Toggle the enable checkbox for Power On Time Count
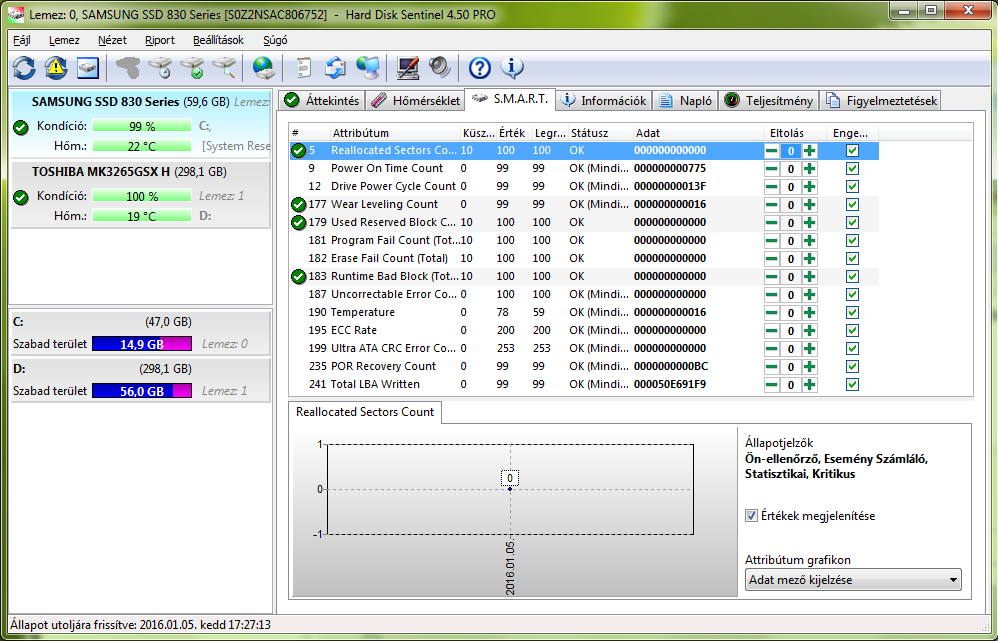The width and height of the screenshot is (998, 641). tap(852, 169)
